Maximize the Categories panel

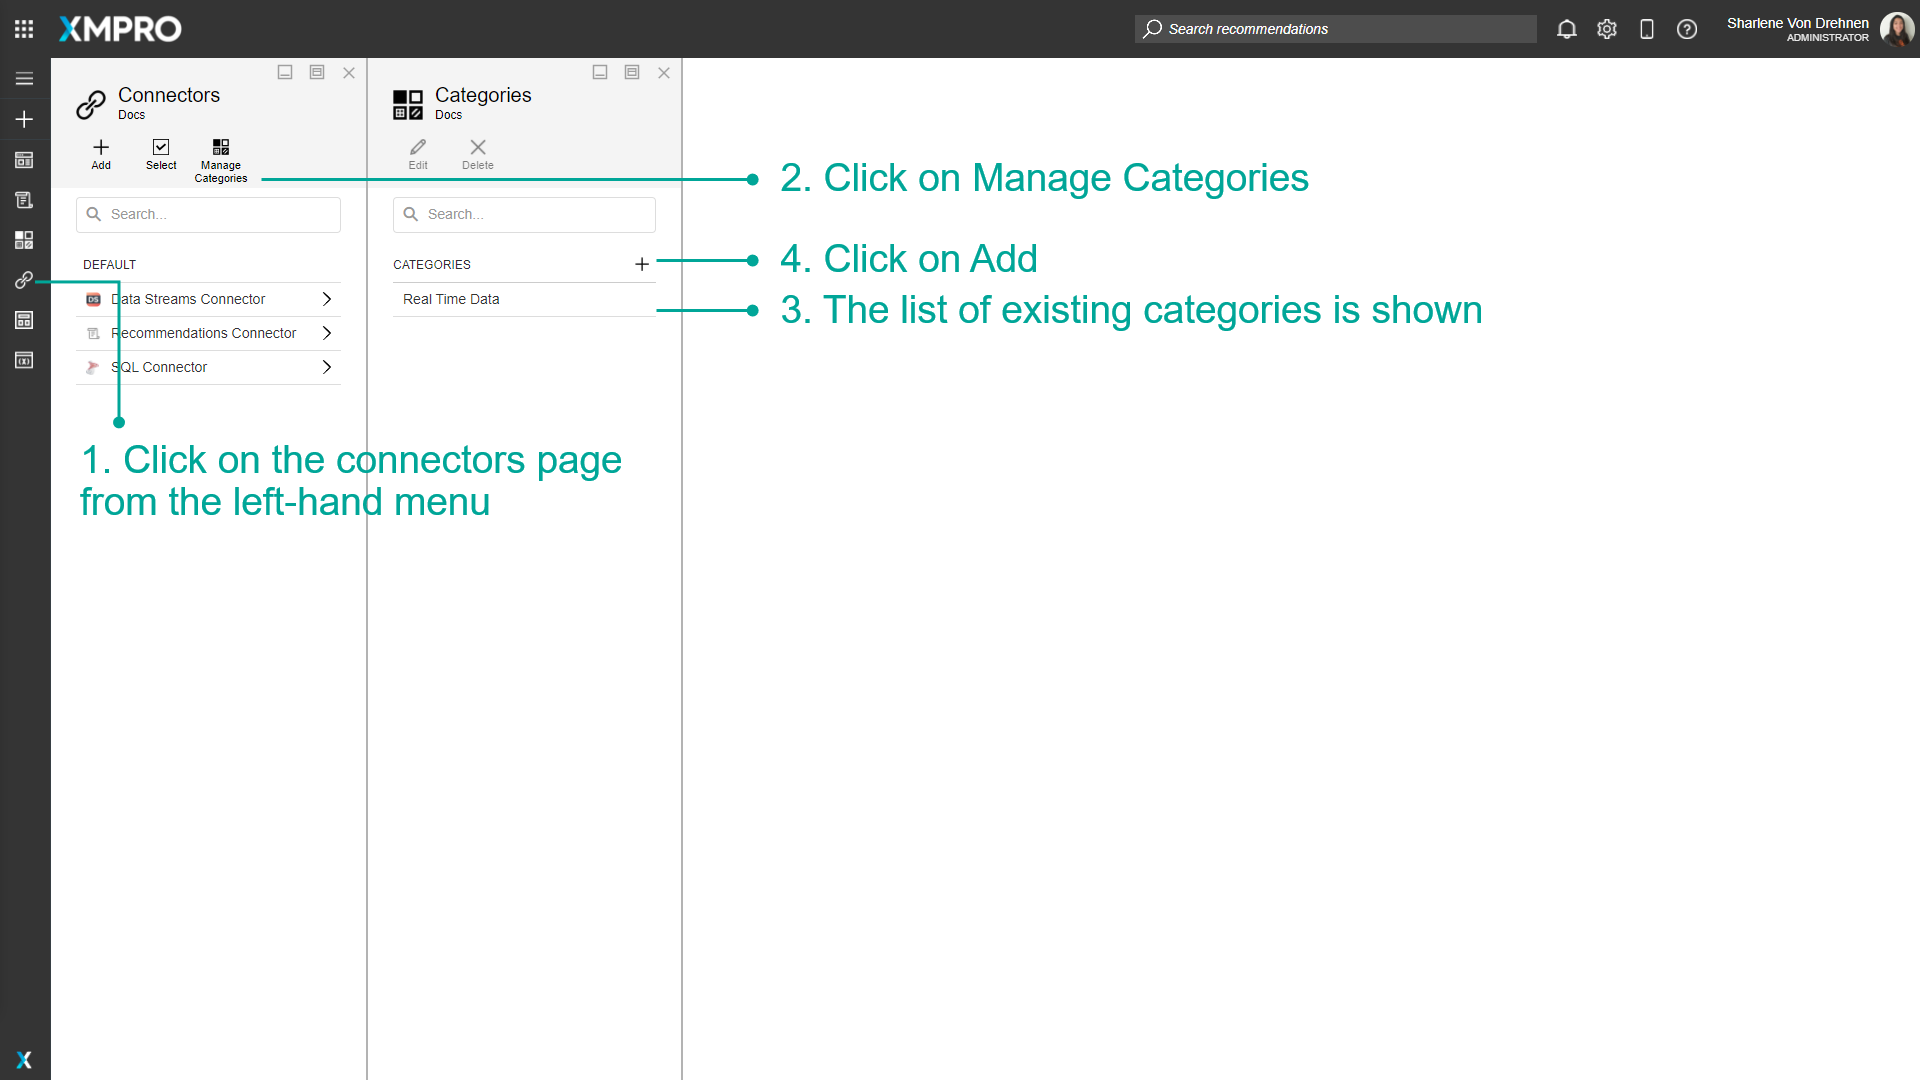coord(632,72)
